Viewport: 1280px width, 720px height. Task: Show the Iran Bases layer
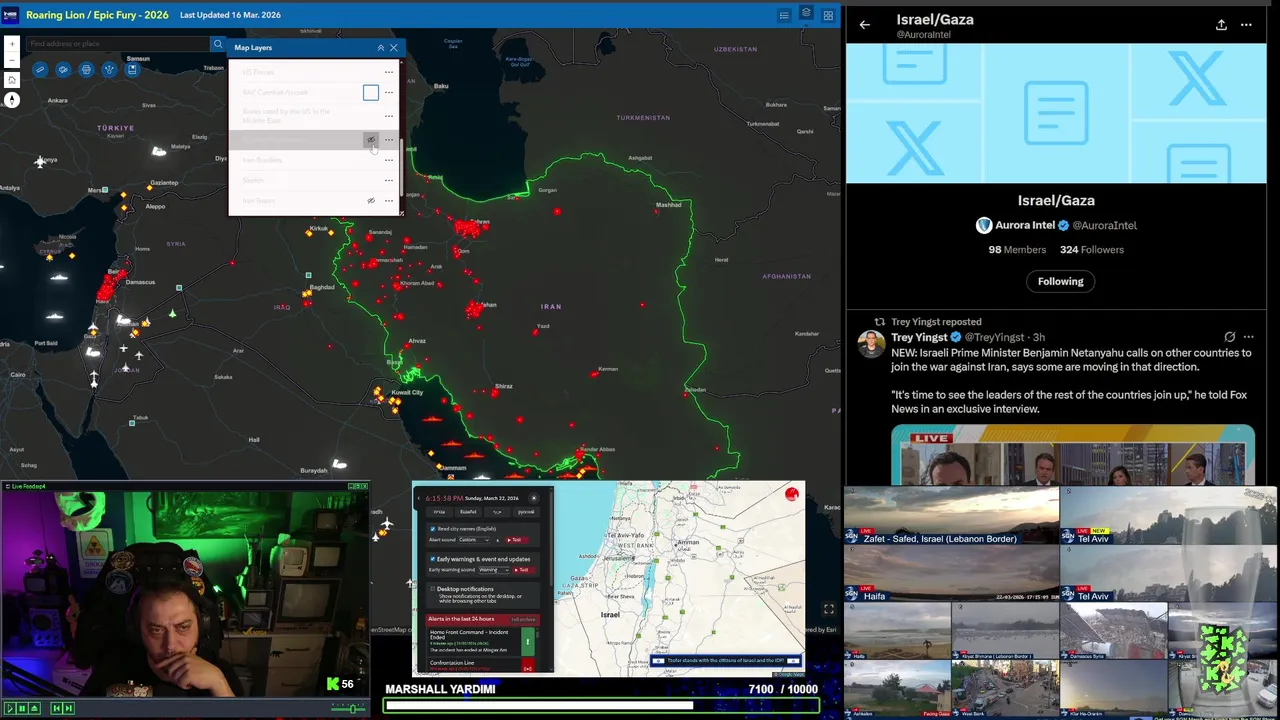click(x=371, y=201)
